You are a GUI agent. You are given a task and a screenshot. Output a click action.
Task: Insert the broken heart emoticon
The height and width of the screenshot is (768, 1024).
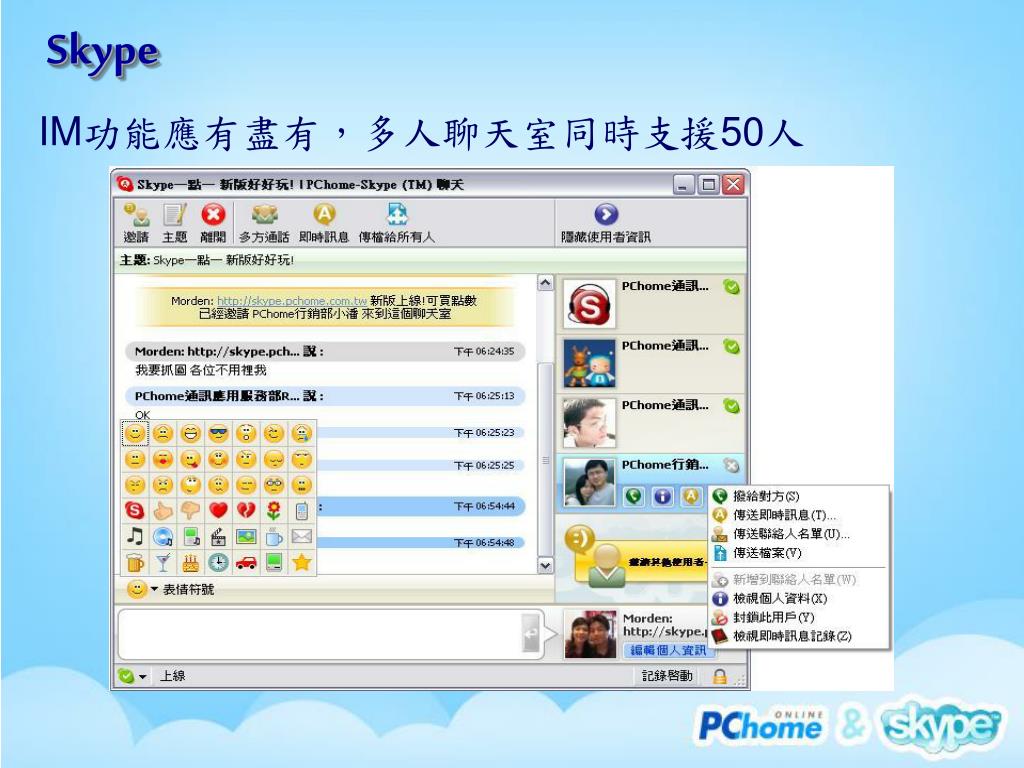point(246,511)
